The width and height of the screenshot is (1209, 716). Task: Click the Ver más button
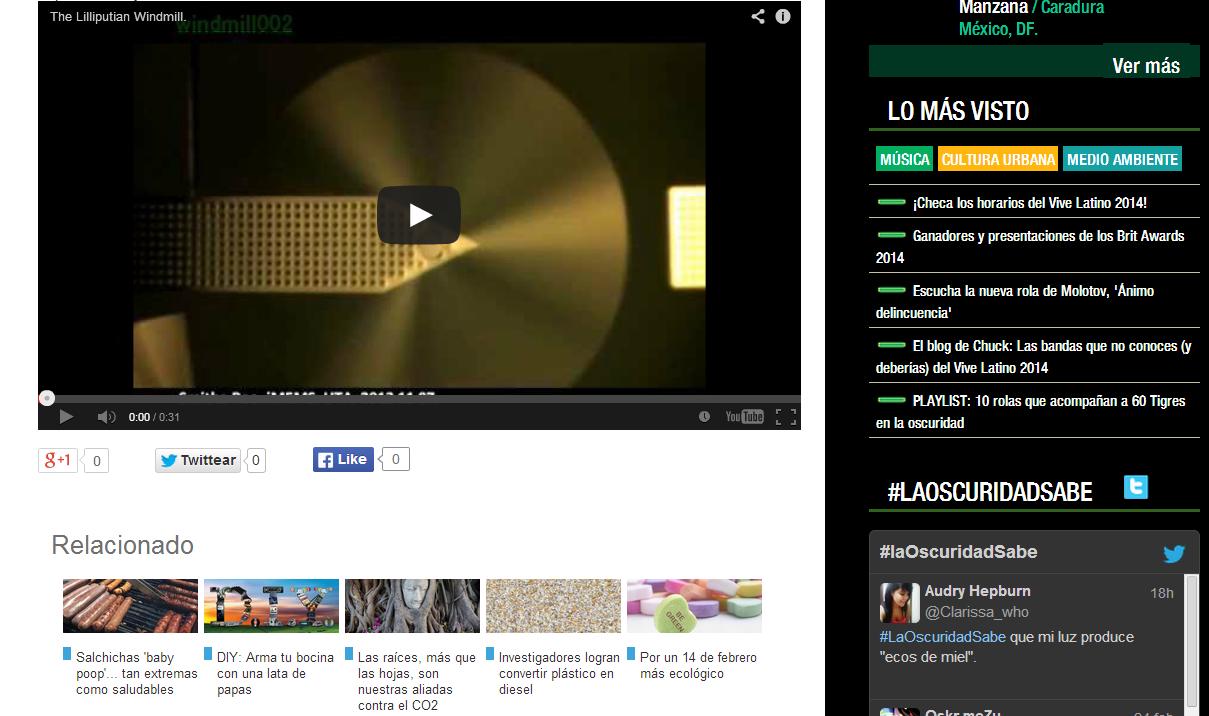pos(1146,65)
